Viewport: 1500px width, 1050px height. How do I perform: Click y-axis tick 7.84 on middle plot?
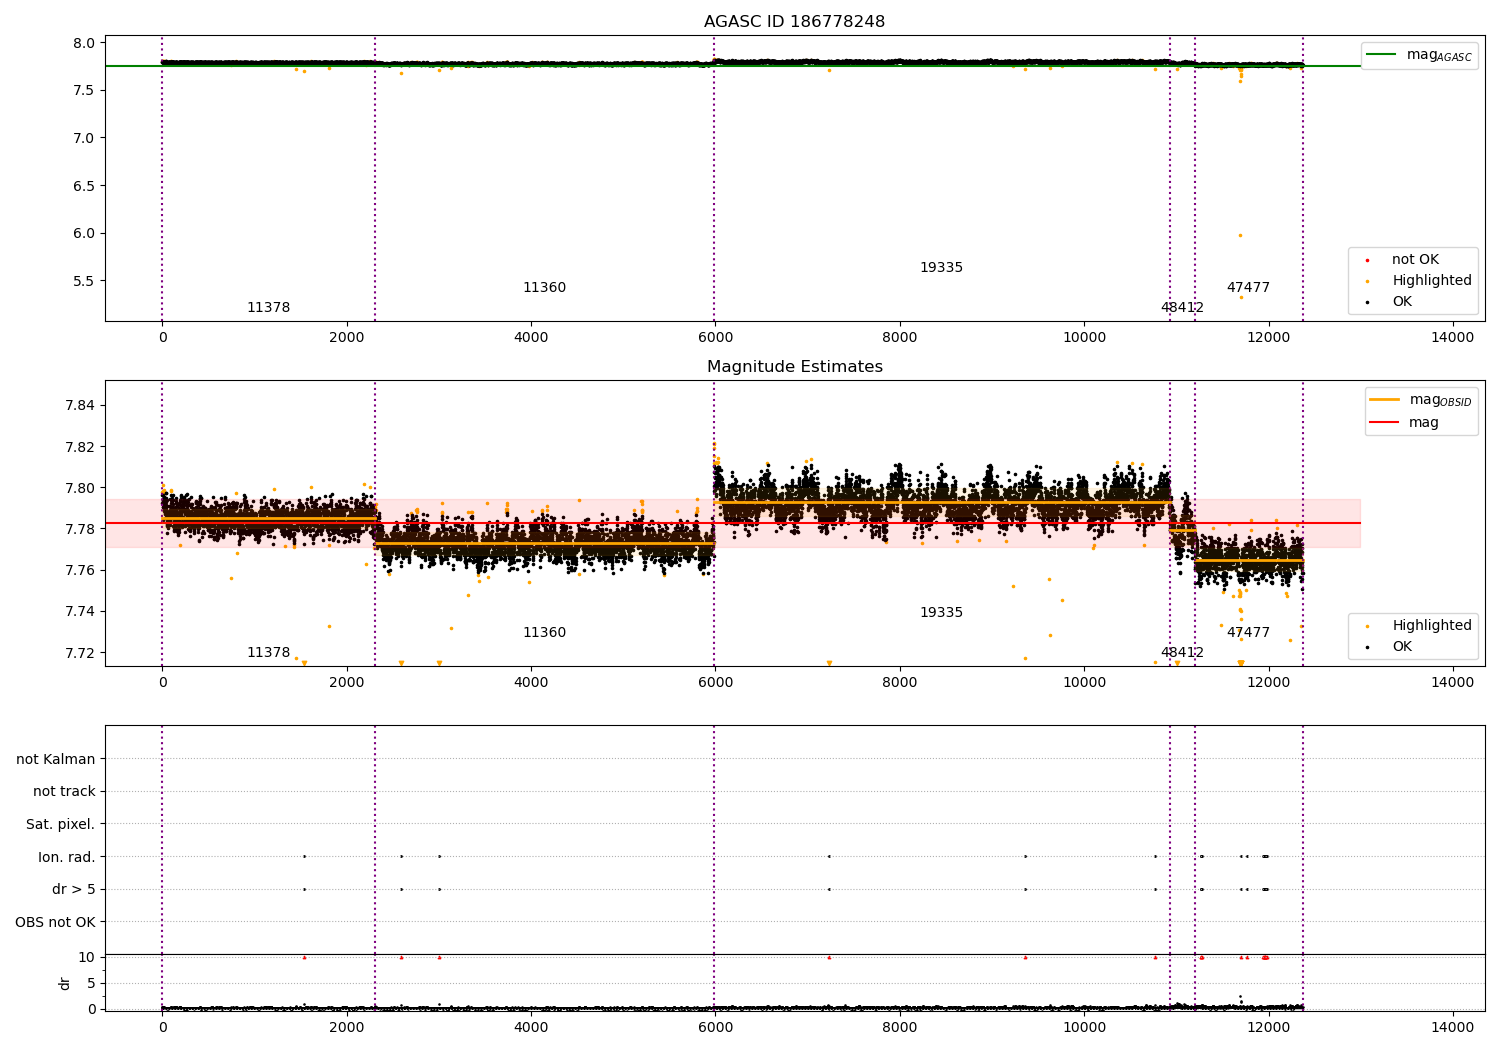click(x=80, y=406)
